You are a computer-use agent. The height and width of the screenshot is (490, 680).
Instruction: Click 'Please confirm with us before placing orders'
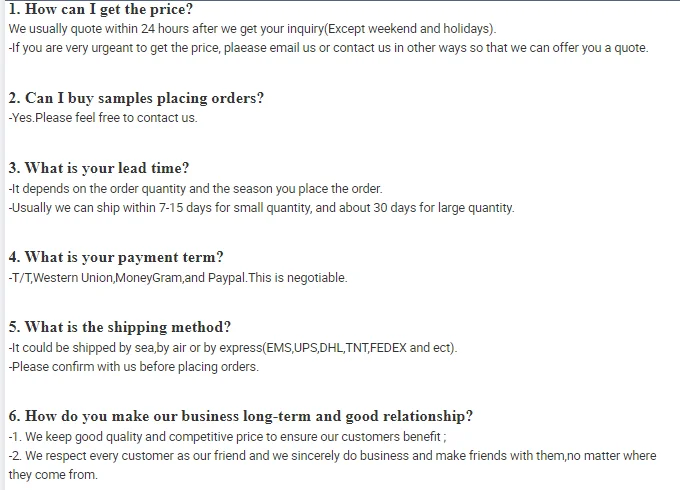click(x=134, y=367)
